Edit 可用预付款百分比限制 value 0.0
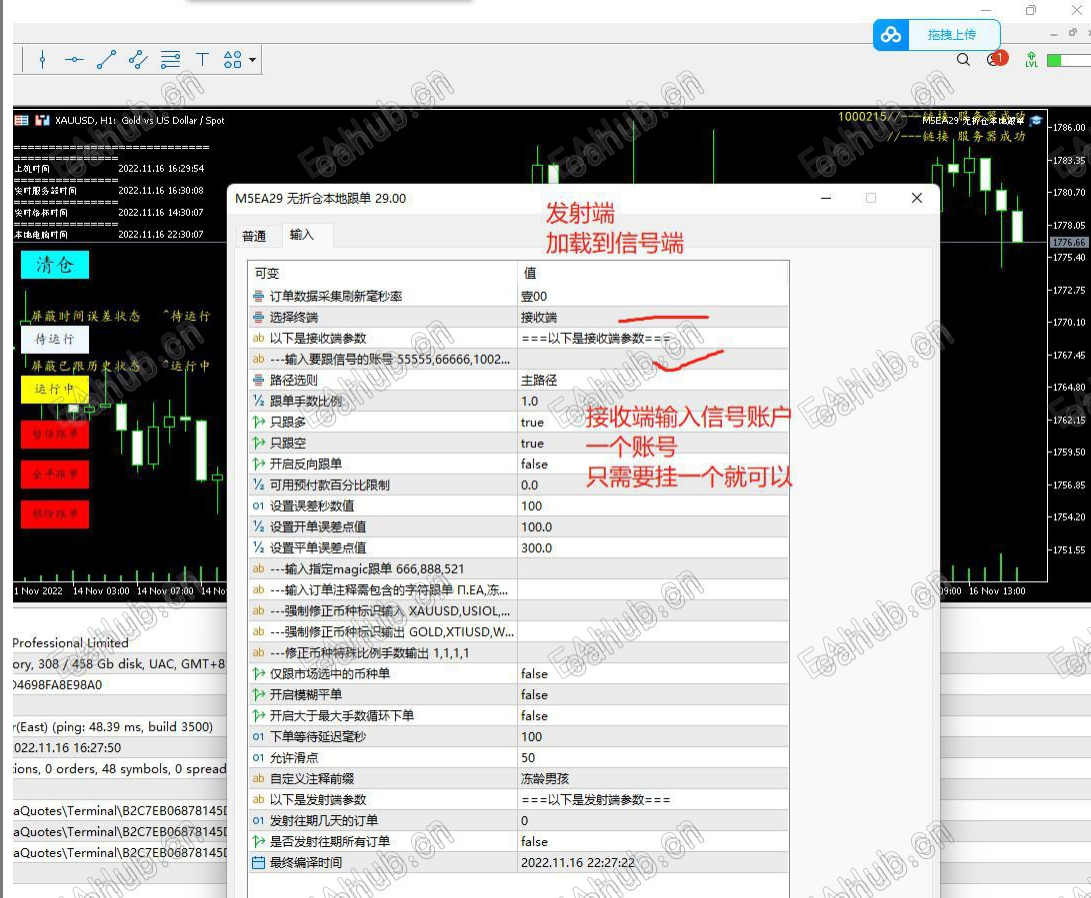 pyautogui.click(x=653, y=485)
